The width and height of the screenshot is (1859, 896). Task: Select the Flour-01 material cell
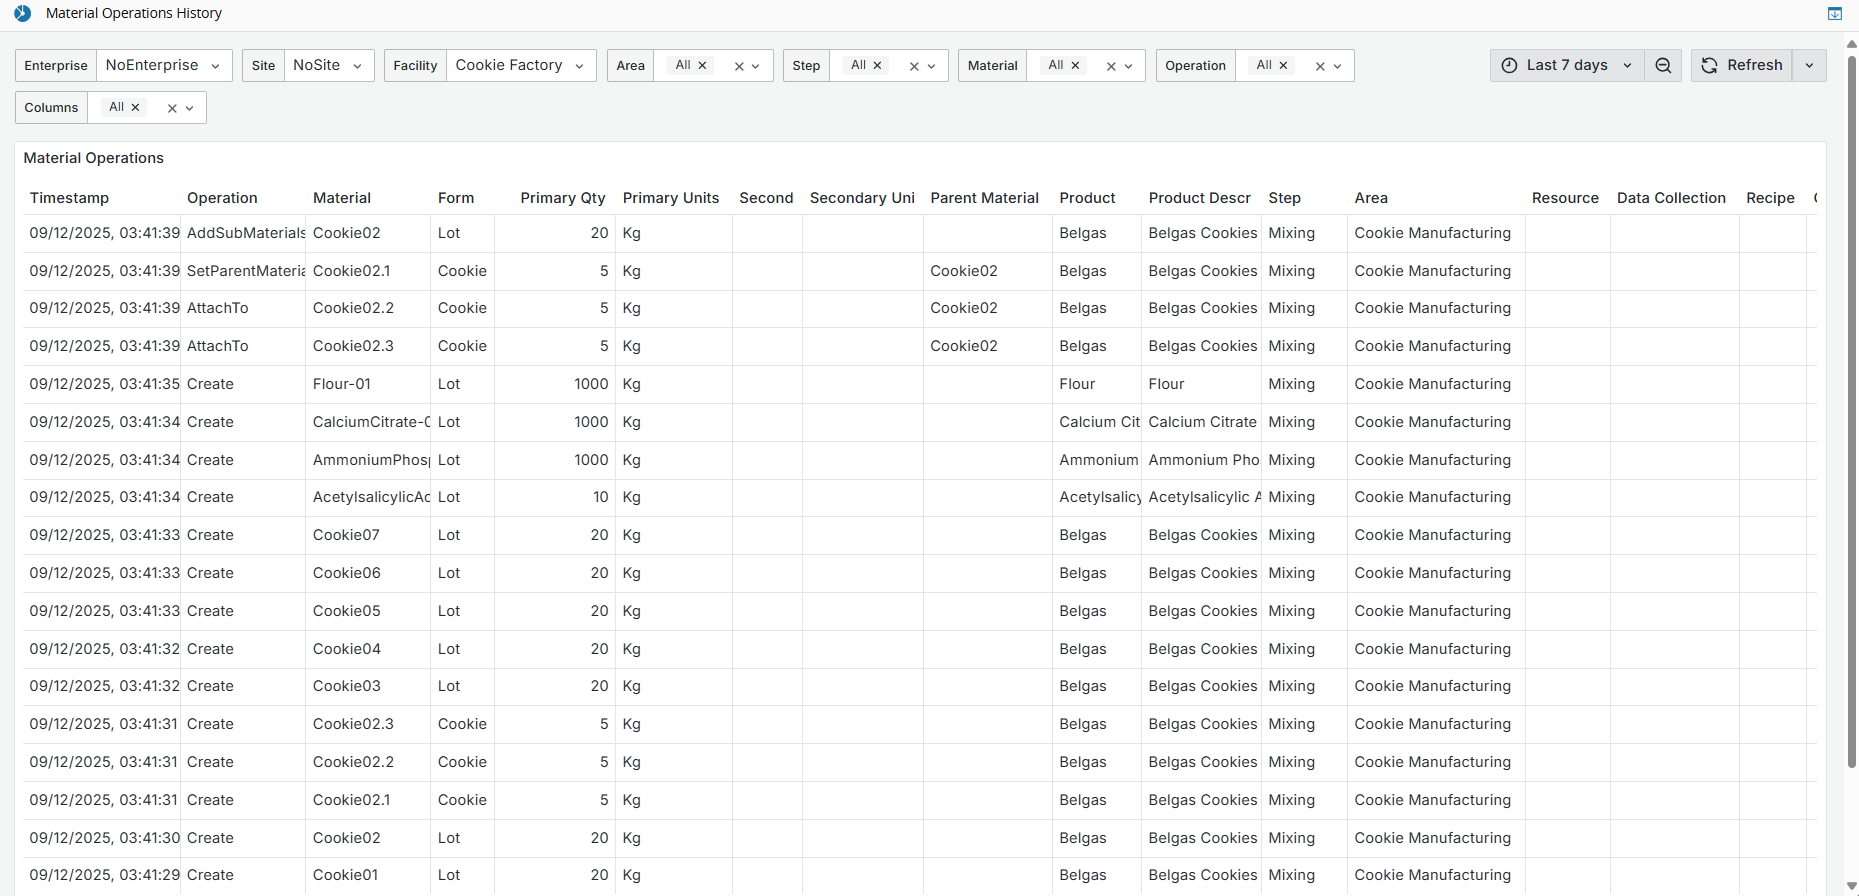click(x=342, y=384)
